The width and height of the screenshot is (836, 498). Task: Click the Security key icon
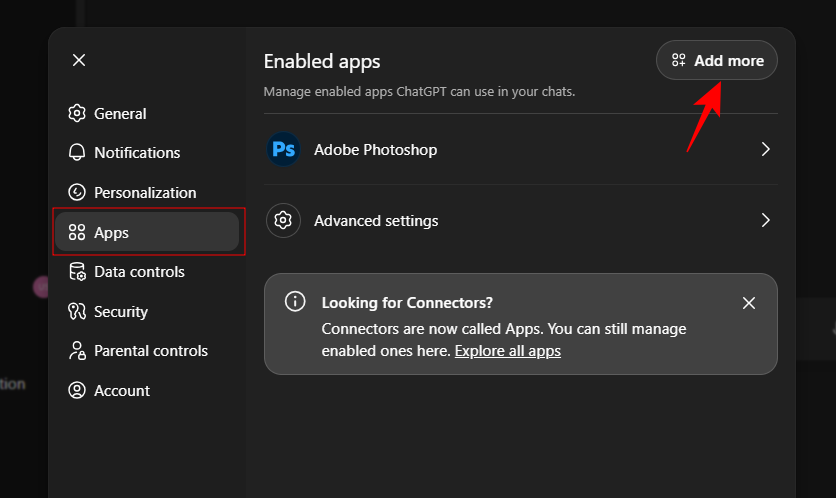pos(77,312)
